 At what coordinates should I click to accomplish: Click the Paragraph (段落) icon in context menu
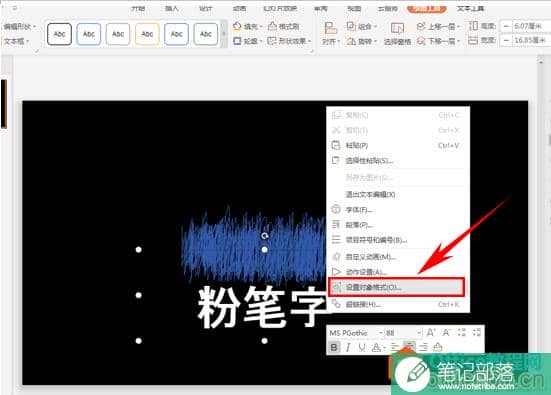point(336,225)
